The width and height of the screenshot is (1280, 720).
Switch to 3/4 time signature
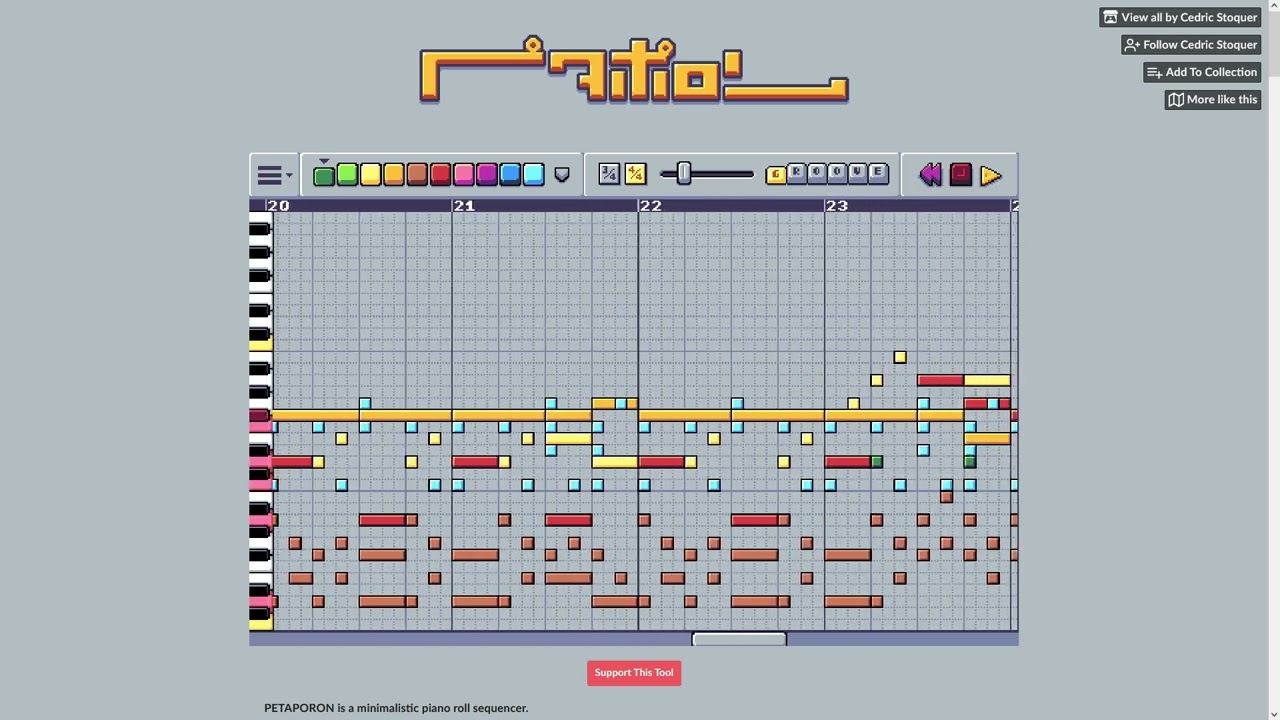tap(608, 174)
